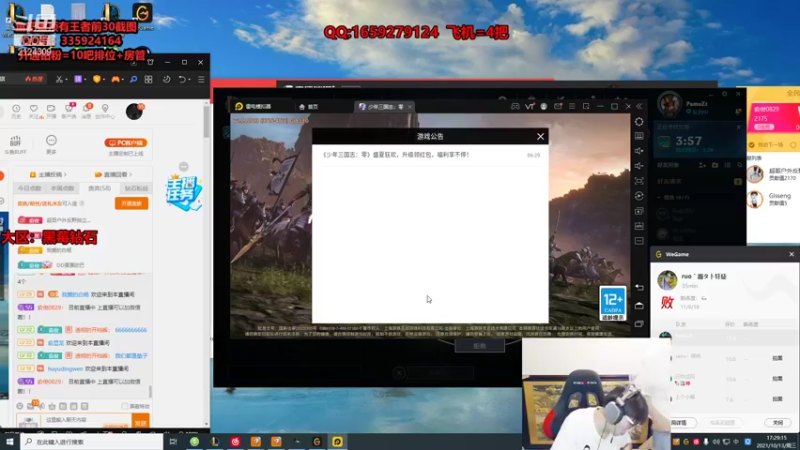
Task: Open the mail message icon in emulator title bar
Action: (558, 106)
